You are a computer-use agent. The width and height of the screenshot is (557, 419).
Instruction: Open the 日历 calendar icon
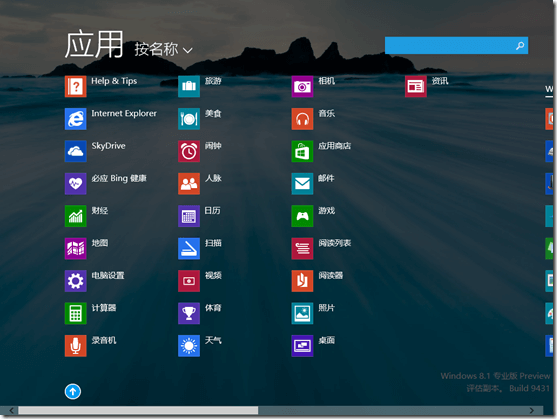pos(189,216)
